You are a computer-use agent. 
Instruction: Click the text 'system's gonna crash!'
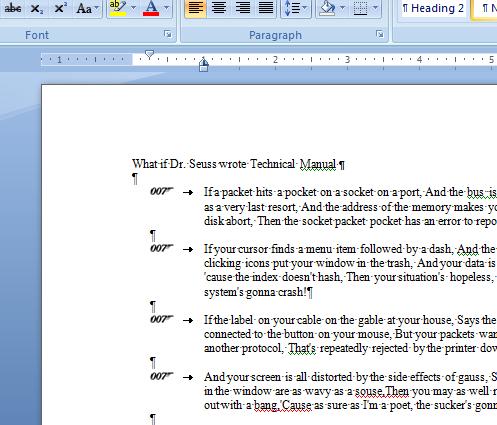[255, 292]
